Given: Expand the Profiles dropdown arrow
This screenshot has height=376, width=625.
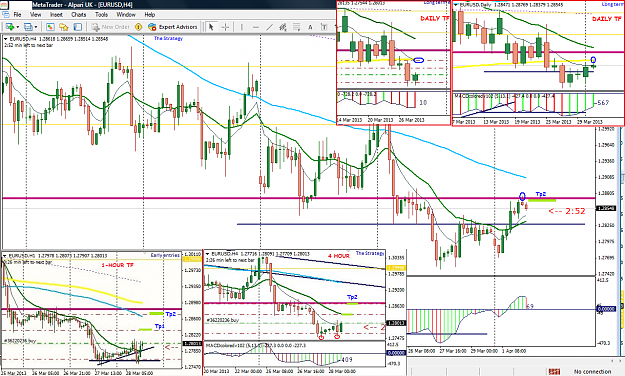Looking at the screenshot, I should [35, 27].
